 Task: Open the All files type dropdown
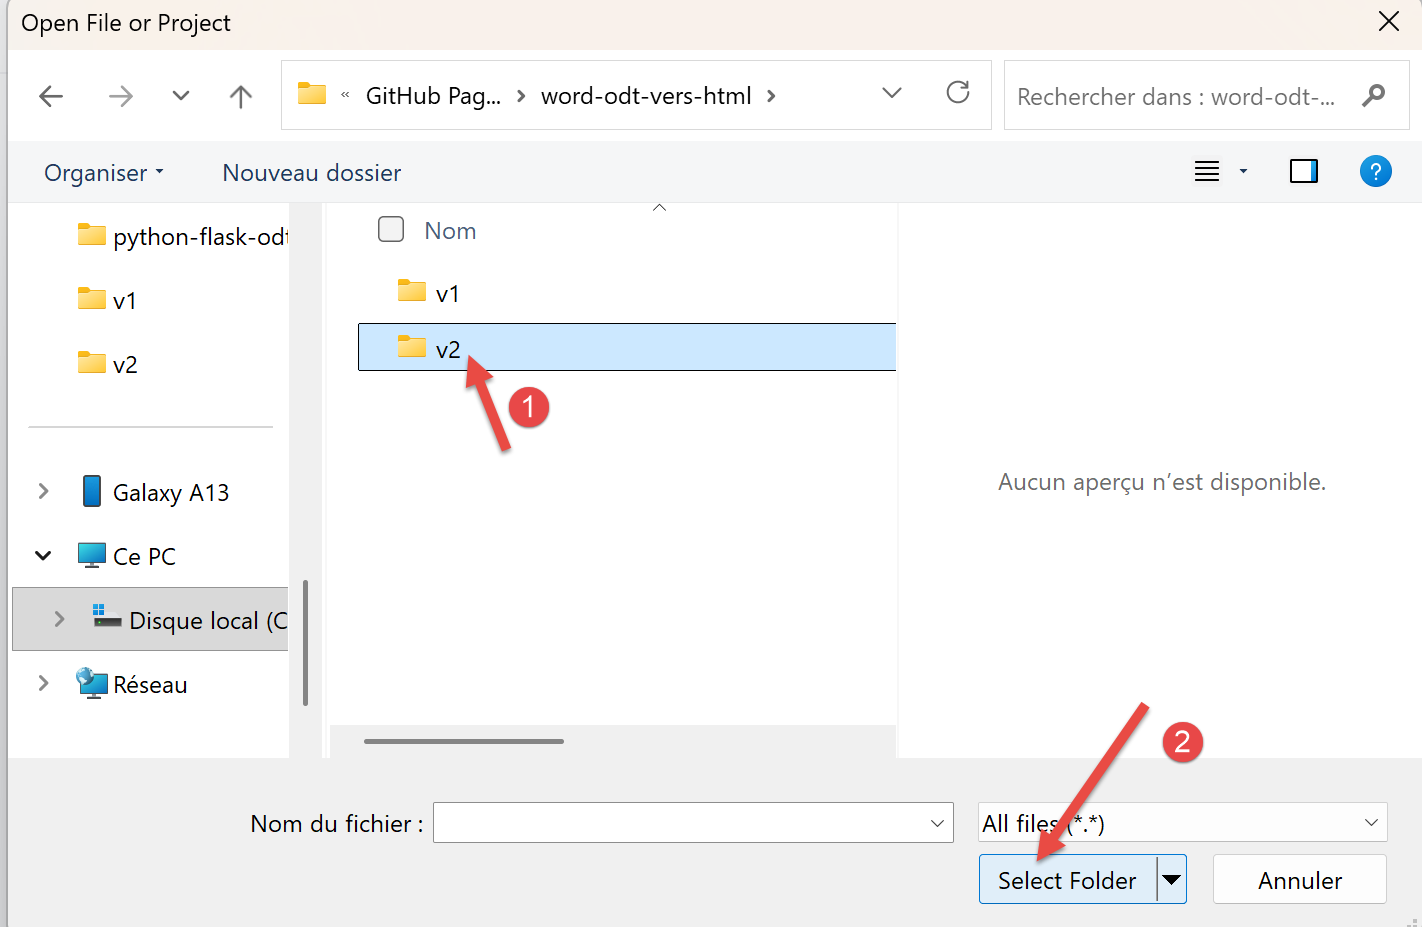[x=1182, y=823]
